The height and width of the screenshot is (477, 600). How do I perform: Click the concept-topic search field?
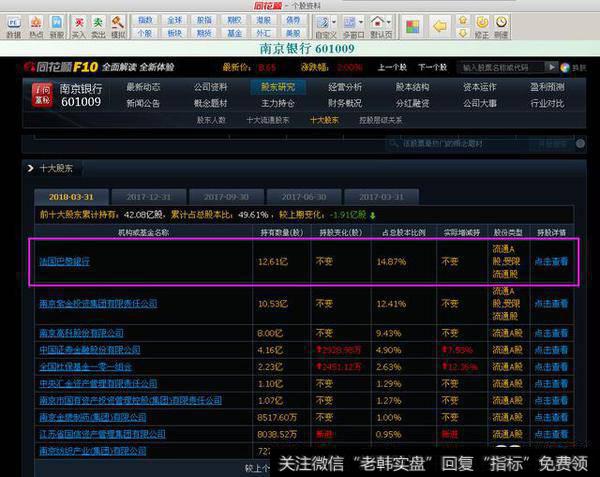pyautogui.click(x=457, y=144)
